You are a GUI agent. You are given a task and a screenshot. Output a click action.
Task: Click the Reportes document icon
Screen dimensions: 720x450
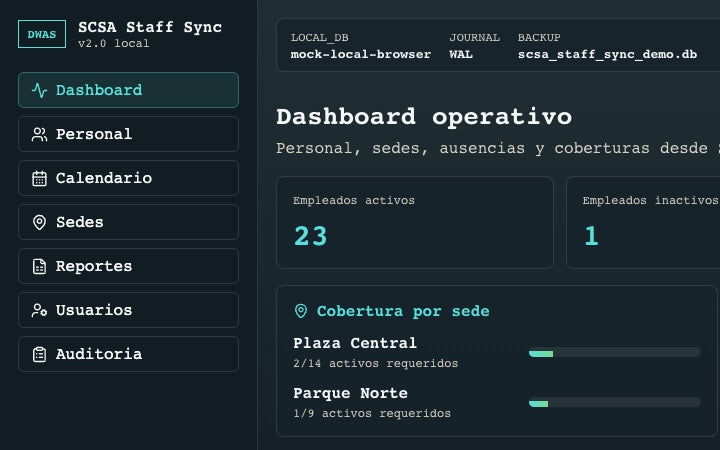coord(39,266)
